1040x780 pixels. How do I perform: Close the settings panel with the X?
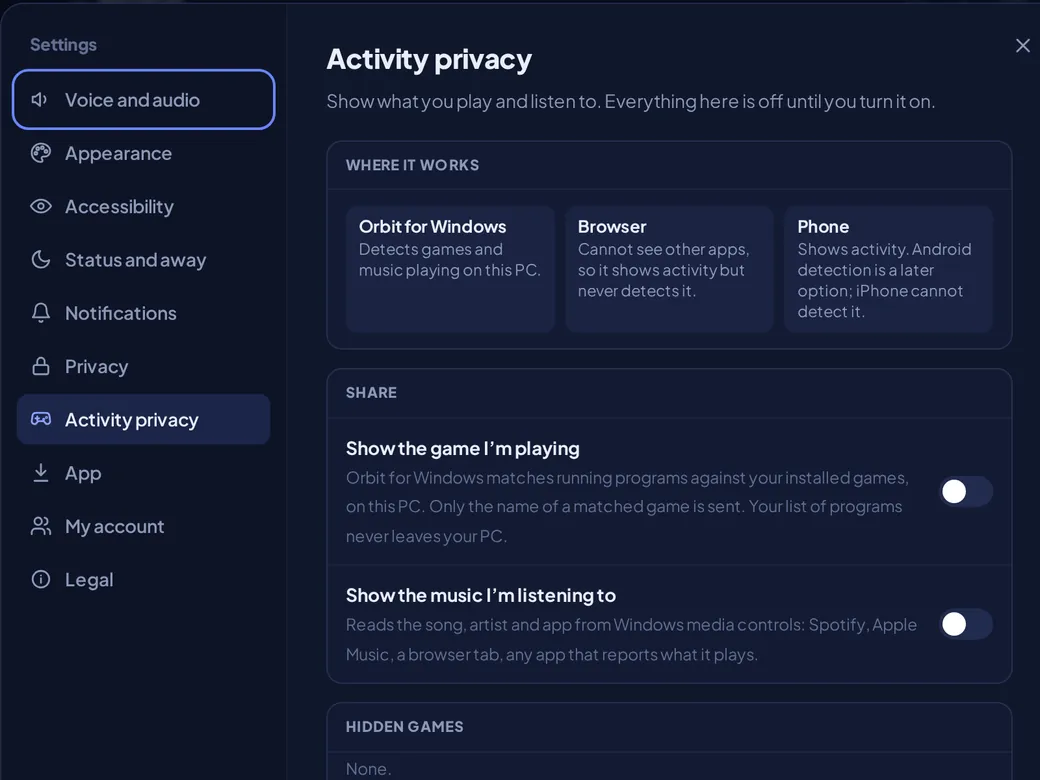coord(1022,45)
